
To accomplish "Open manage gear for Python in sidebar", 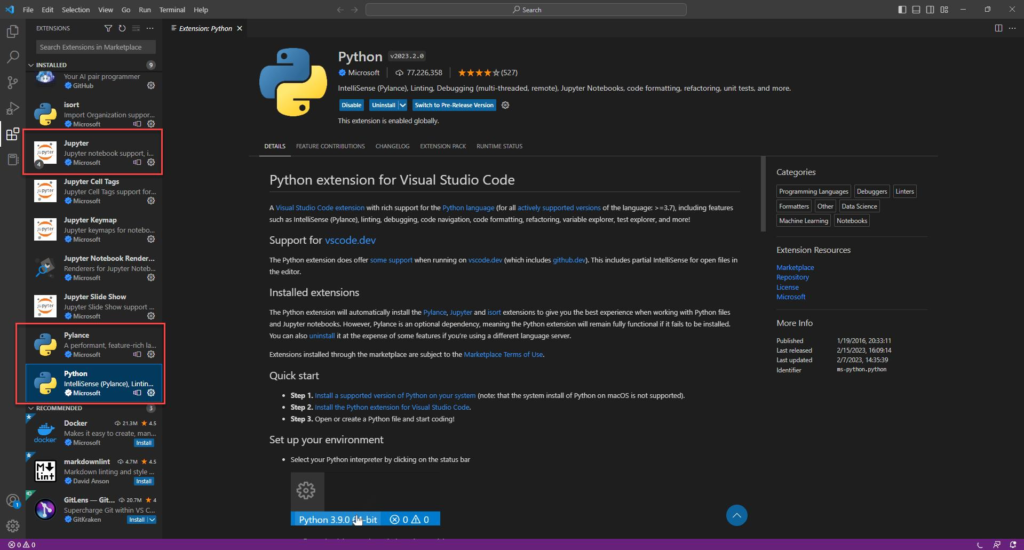I will point(151,393).
